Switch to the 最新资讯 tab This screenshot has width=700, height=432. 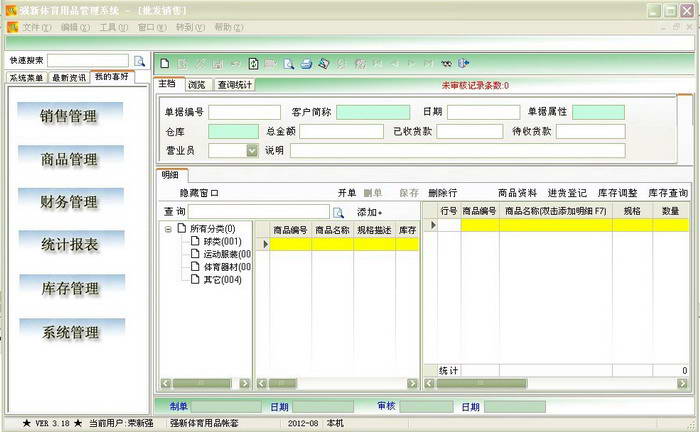click(69, 78)
